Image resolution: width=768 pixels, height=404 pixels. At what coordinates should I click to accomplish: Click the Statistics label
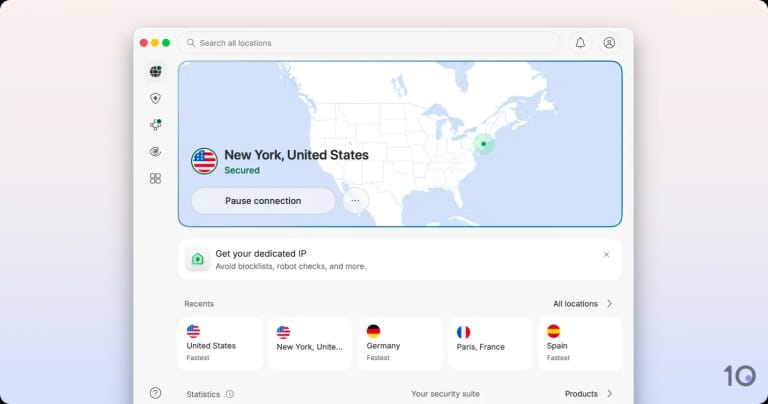(203, 394)
